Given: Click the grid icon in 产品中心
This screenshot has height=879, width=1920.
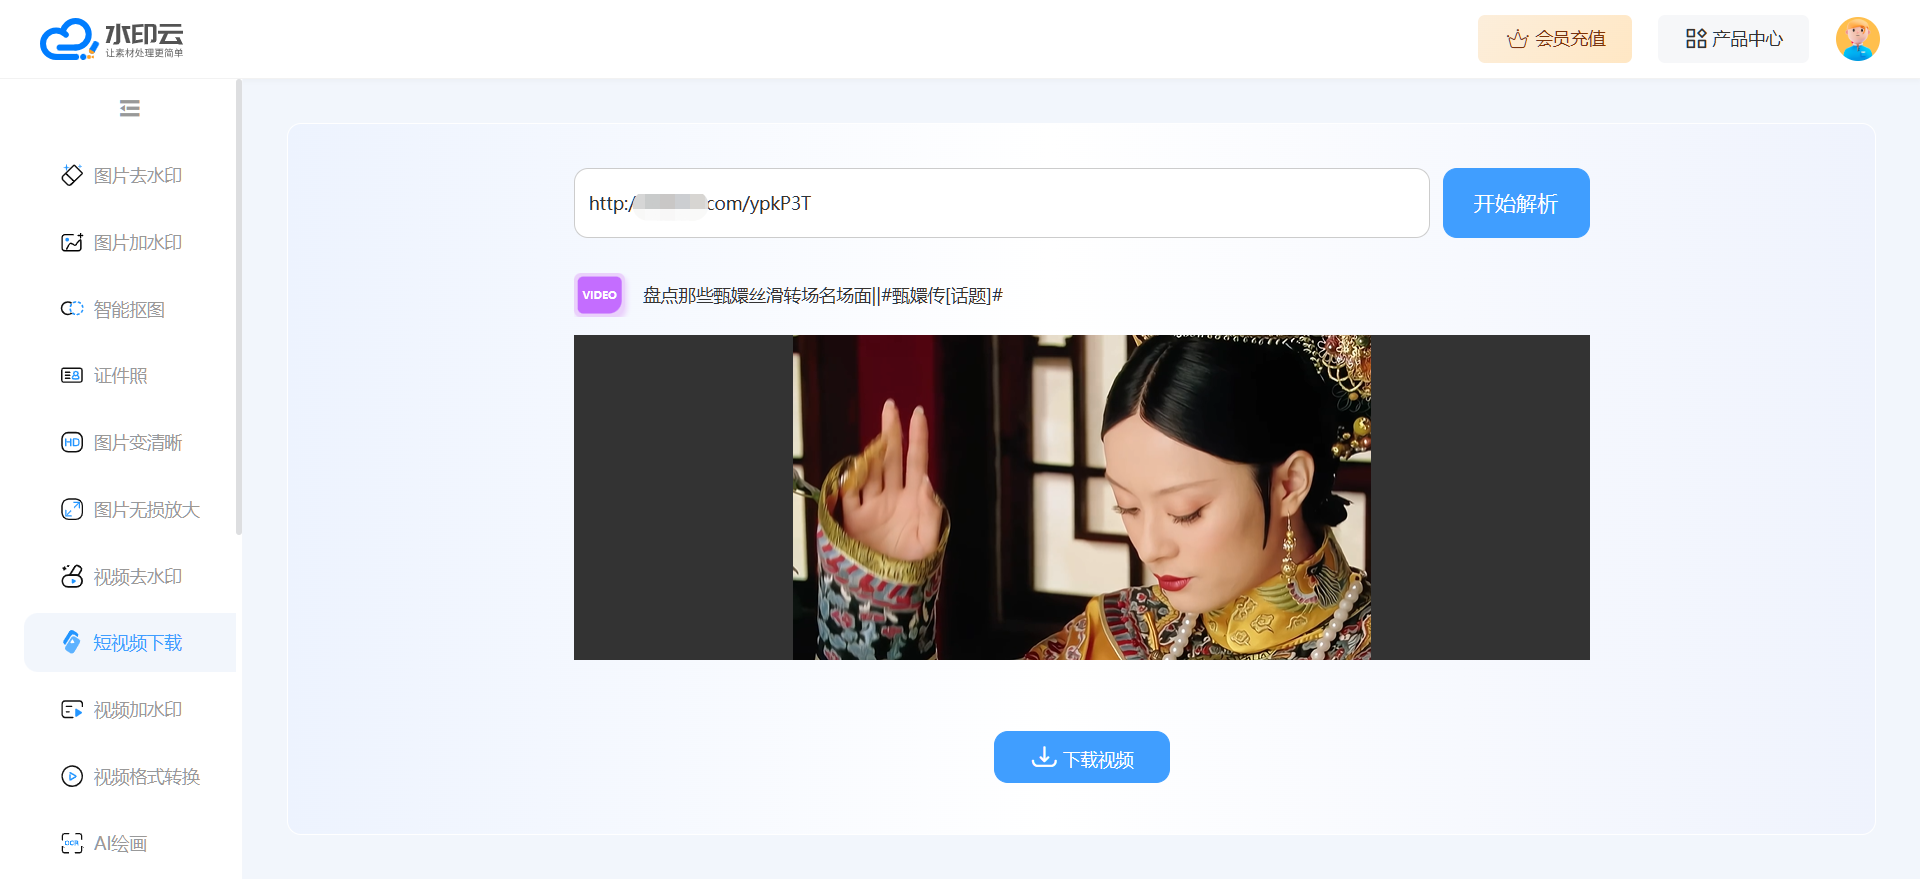Looking at the screenshot, I should [1696, 39].
